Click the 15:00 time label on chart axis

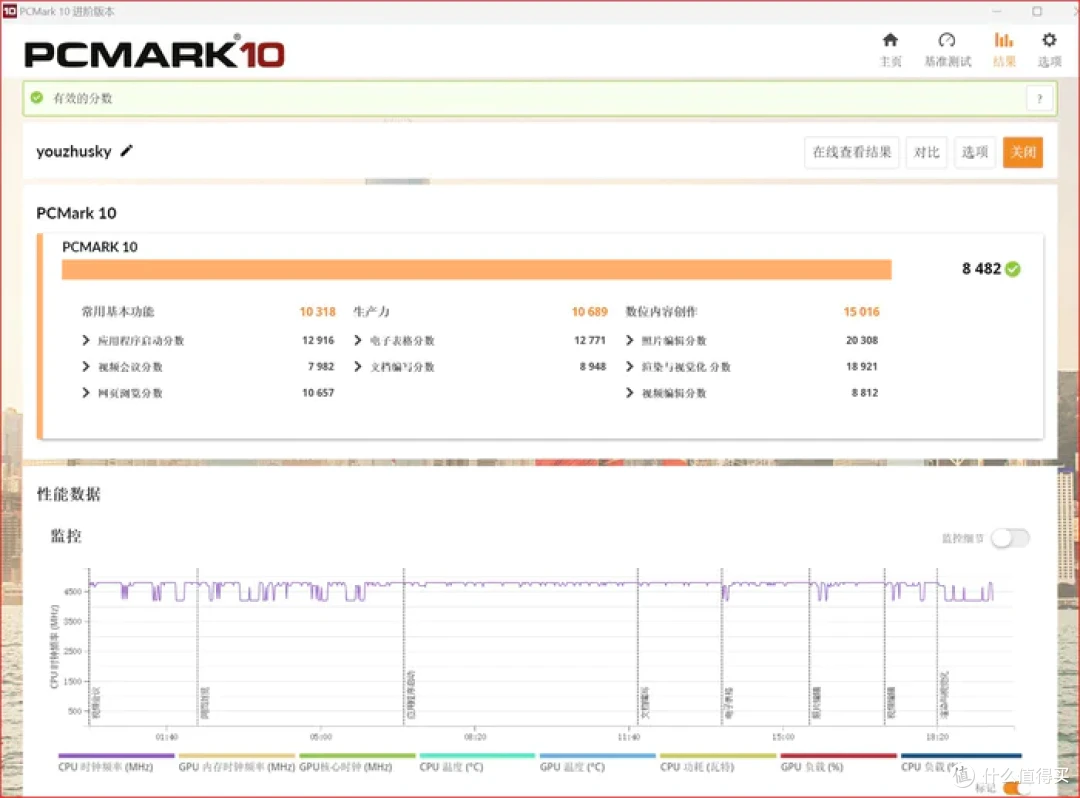tap(783, 737)
